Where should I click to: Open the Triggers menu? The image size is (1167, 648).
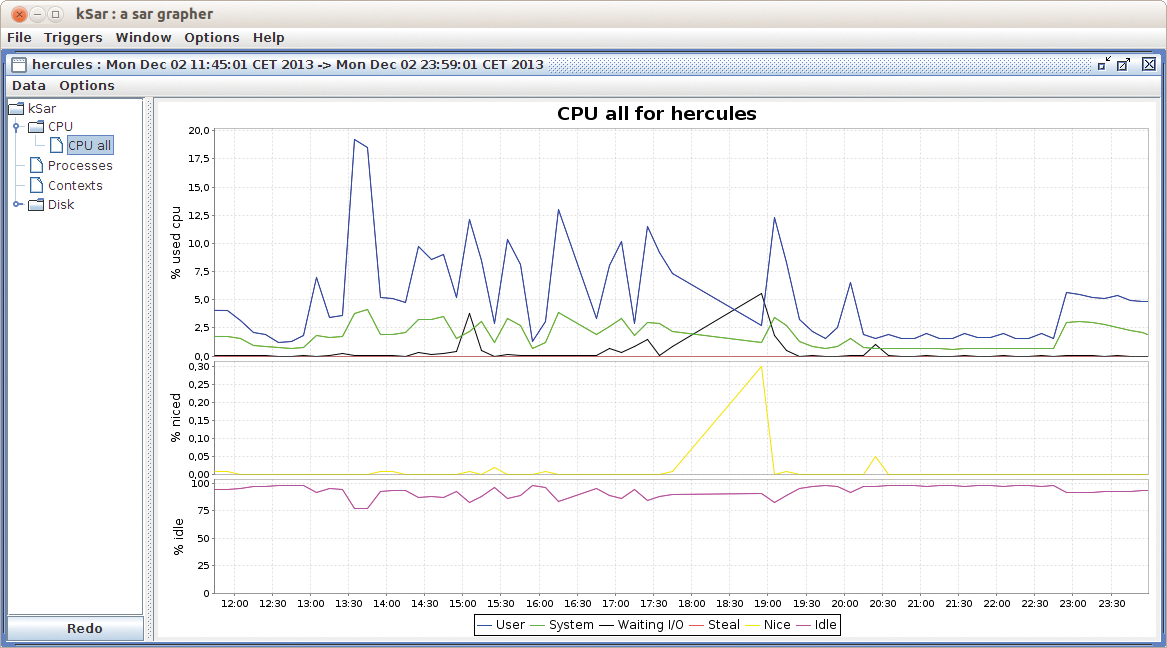73,38
